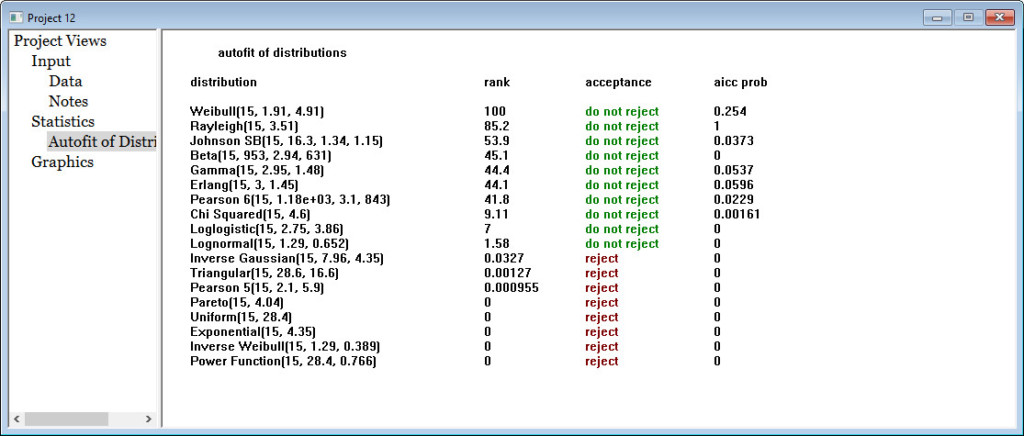1024x436 pixels.
Task: Open the Data view
Action: 65,82
